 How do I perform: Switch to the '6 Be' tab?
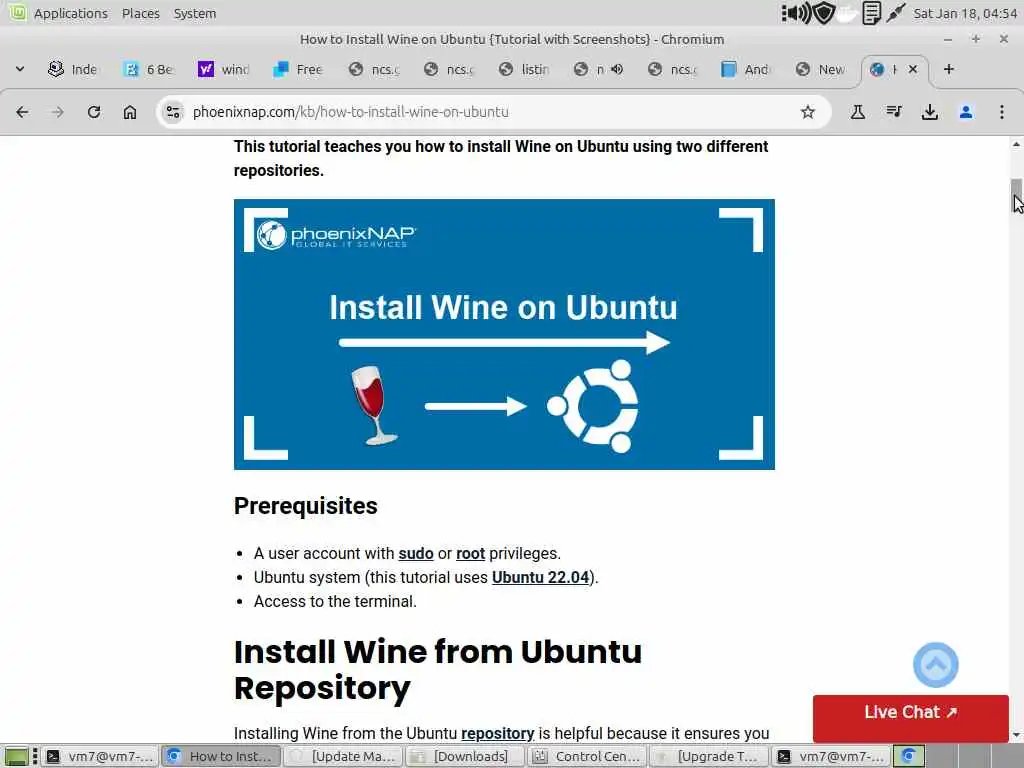click(150, 69)
